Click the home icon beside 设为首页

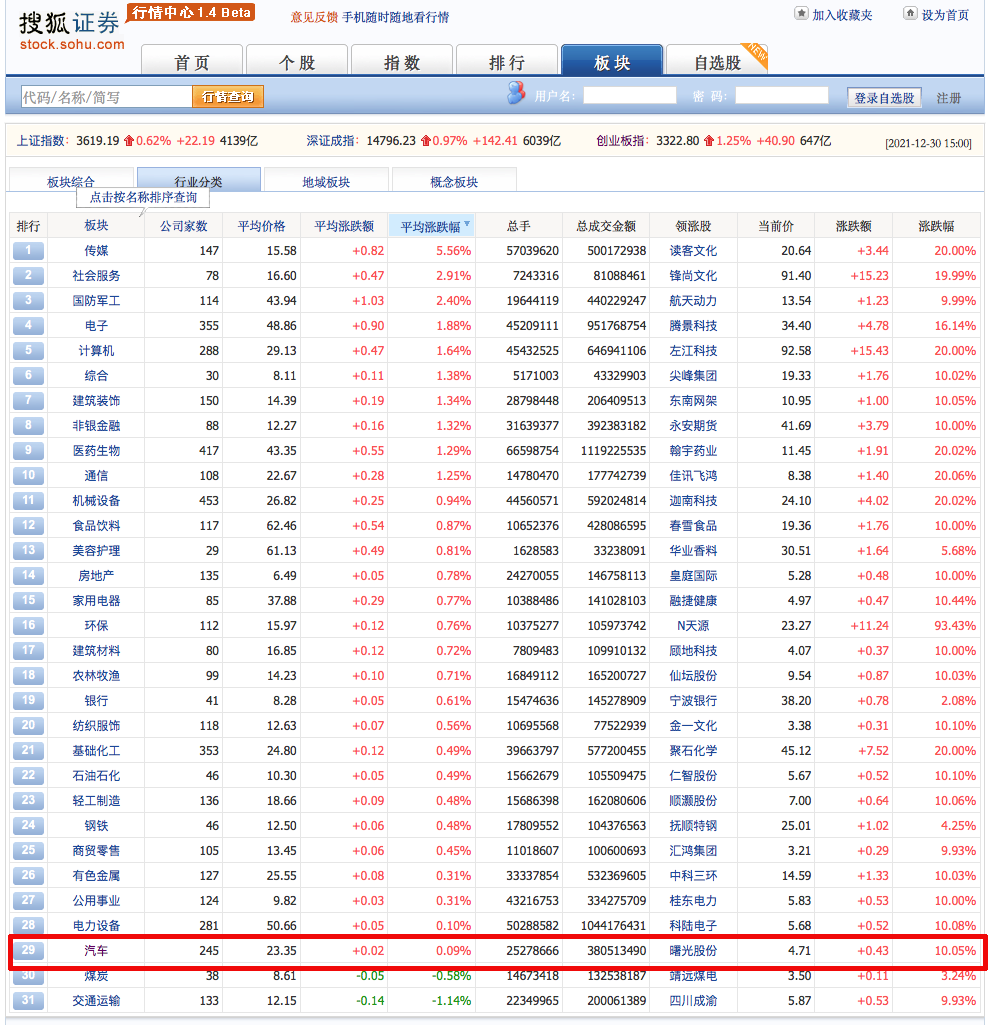click(910, 13)
